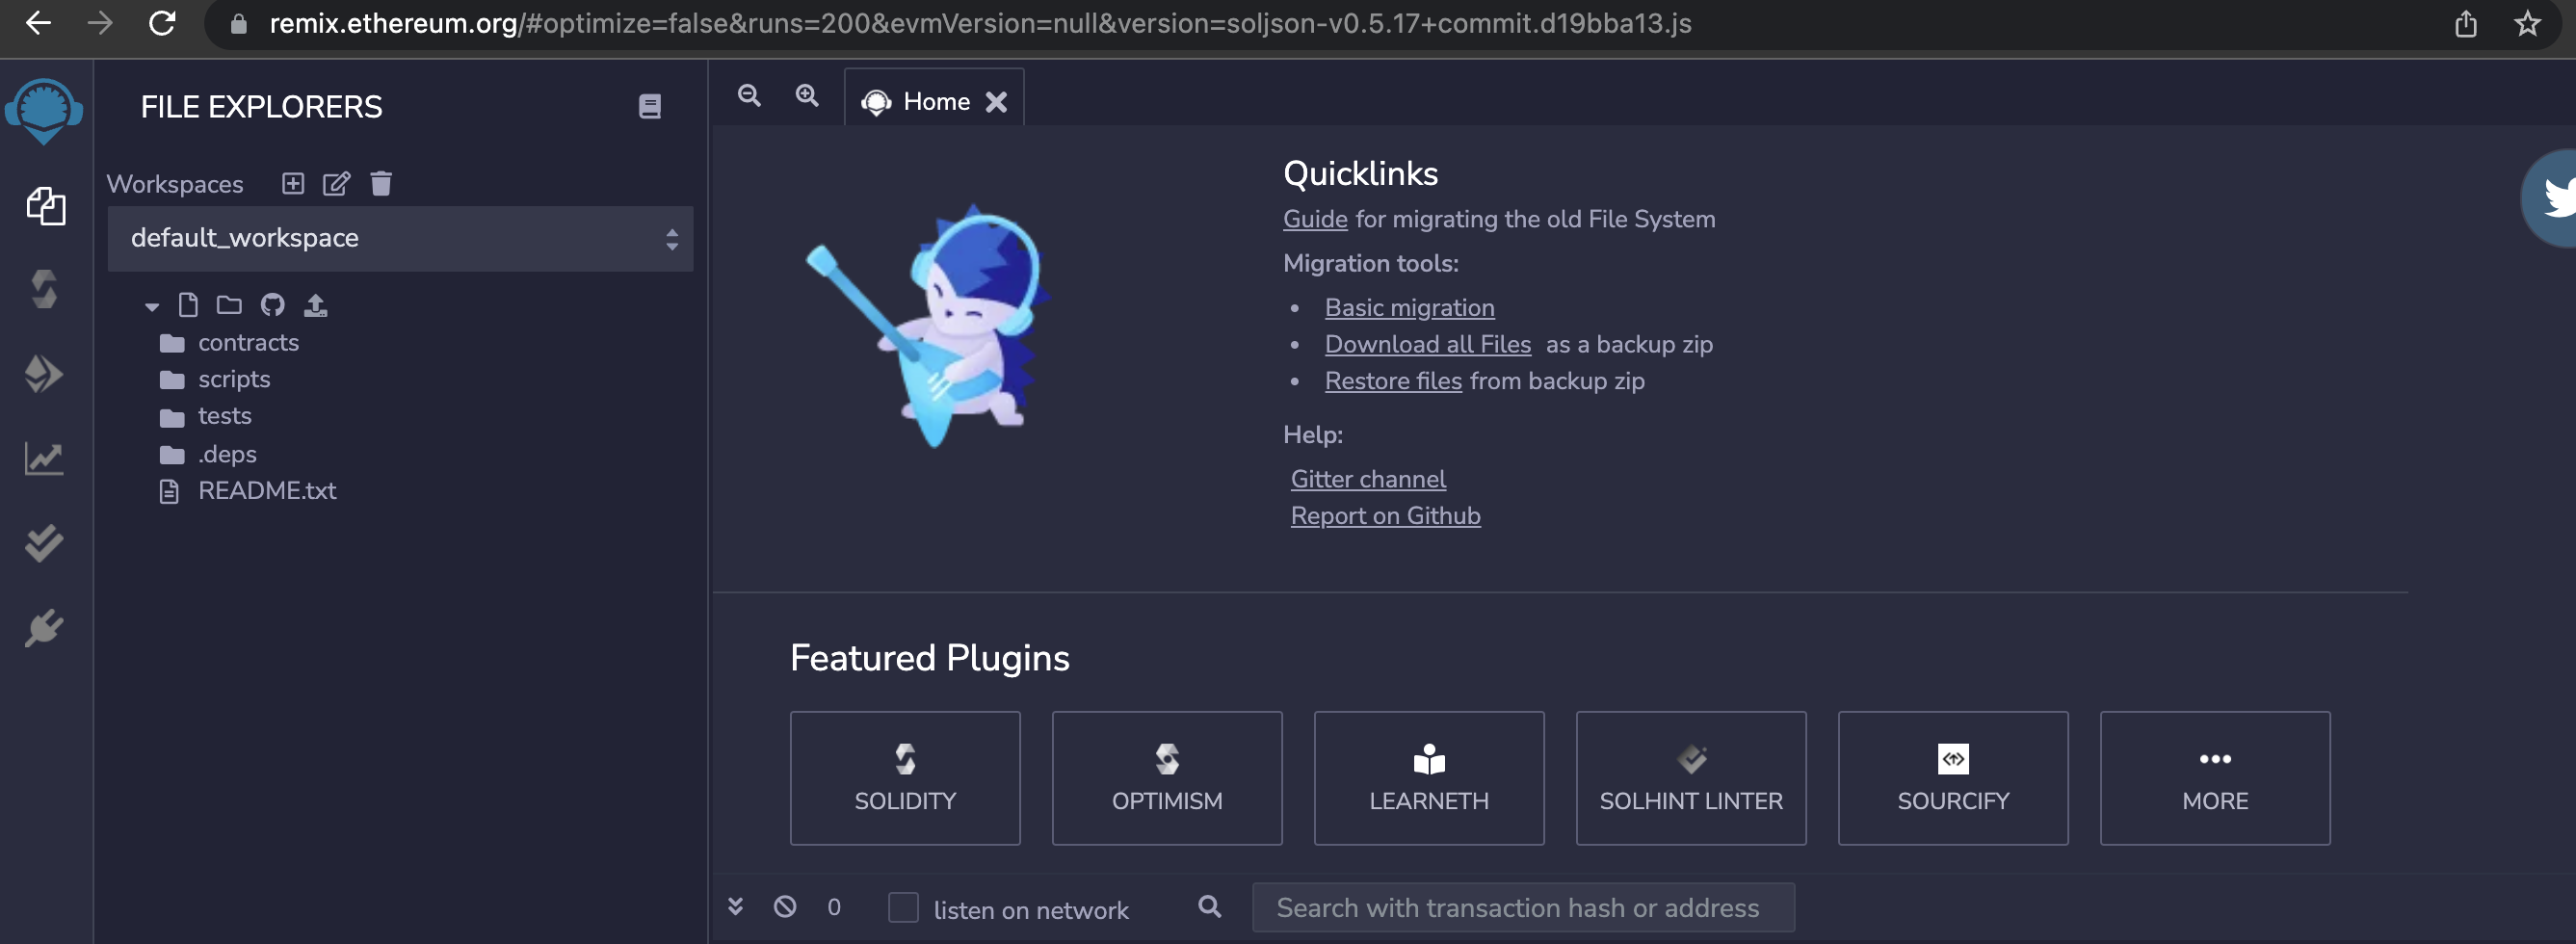Open the Gitter channel link
Image resolution: width=2576 pixels, height=944 pixels.
click(1368, 479)
